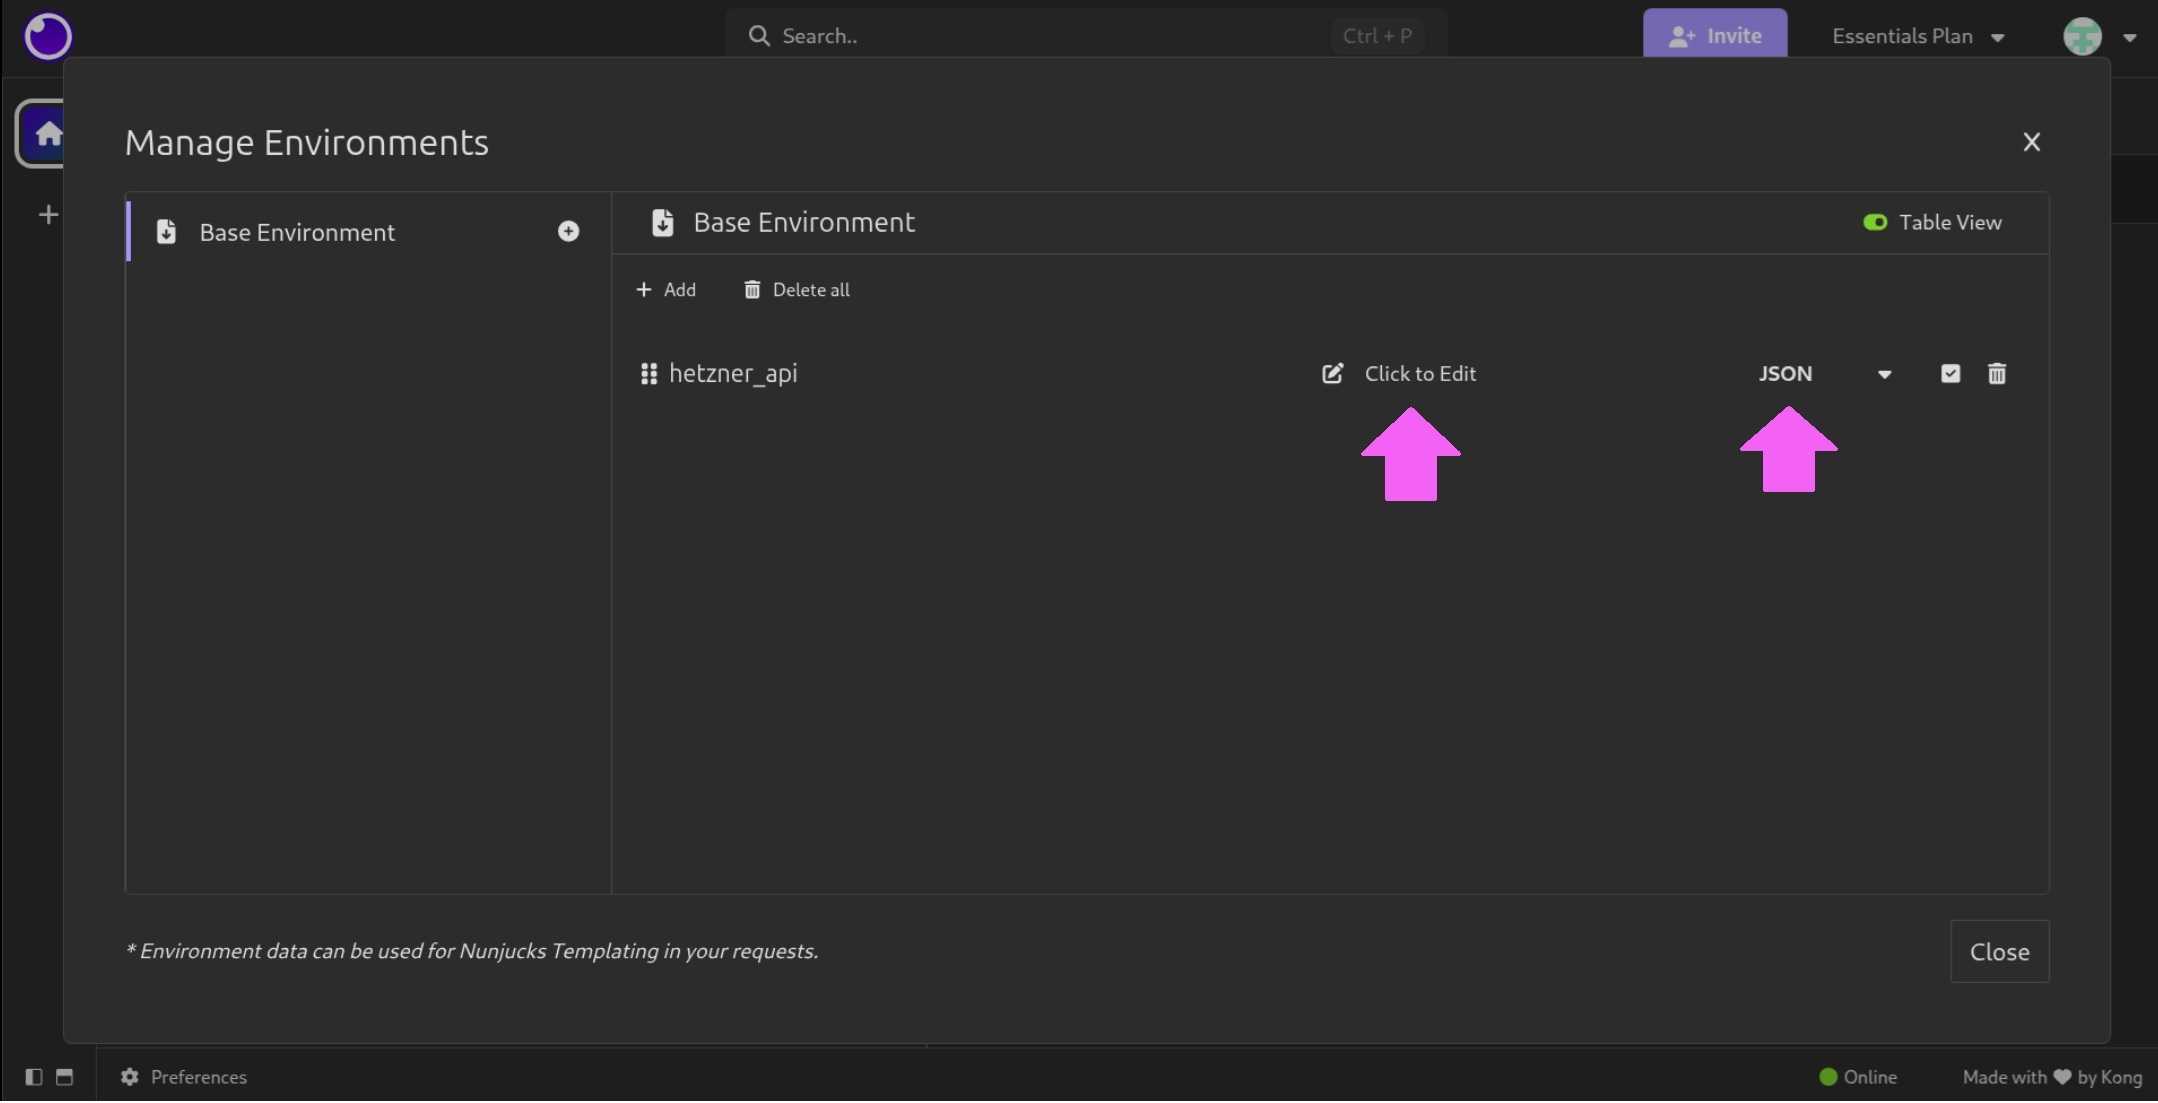Uncheck the hetzner_api enabled checkbox
The width and height of the screenshot is (2158, 1103).
pyautogui.click(x=1950, y=374)
